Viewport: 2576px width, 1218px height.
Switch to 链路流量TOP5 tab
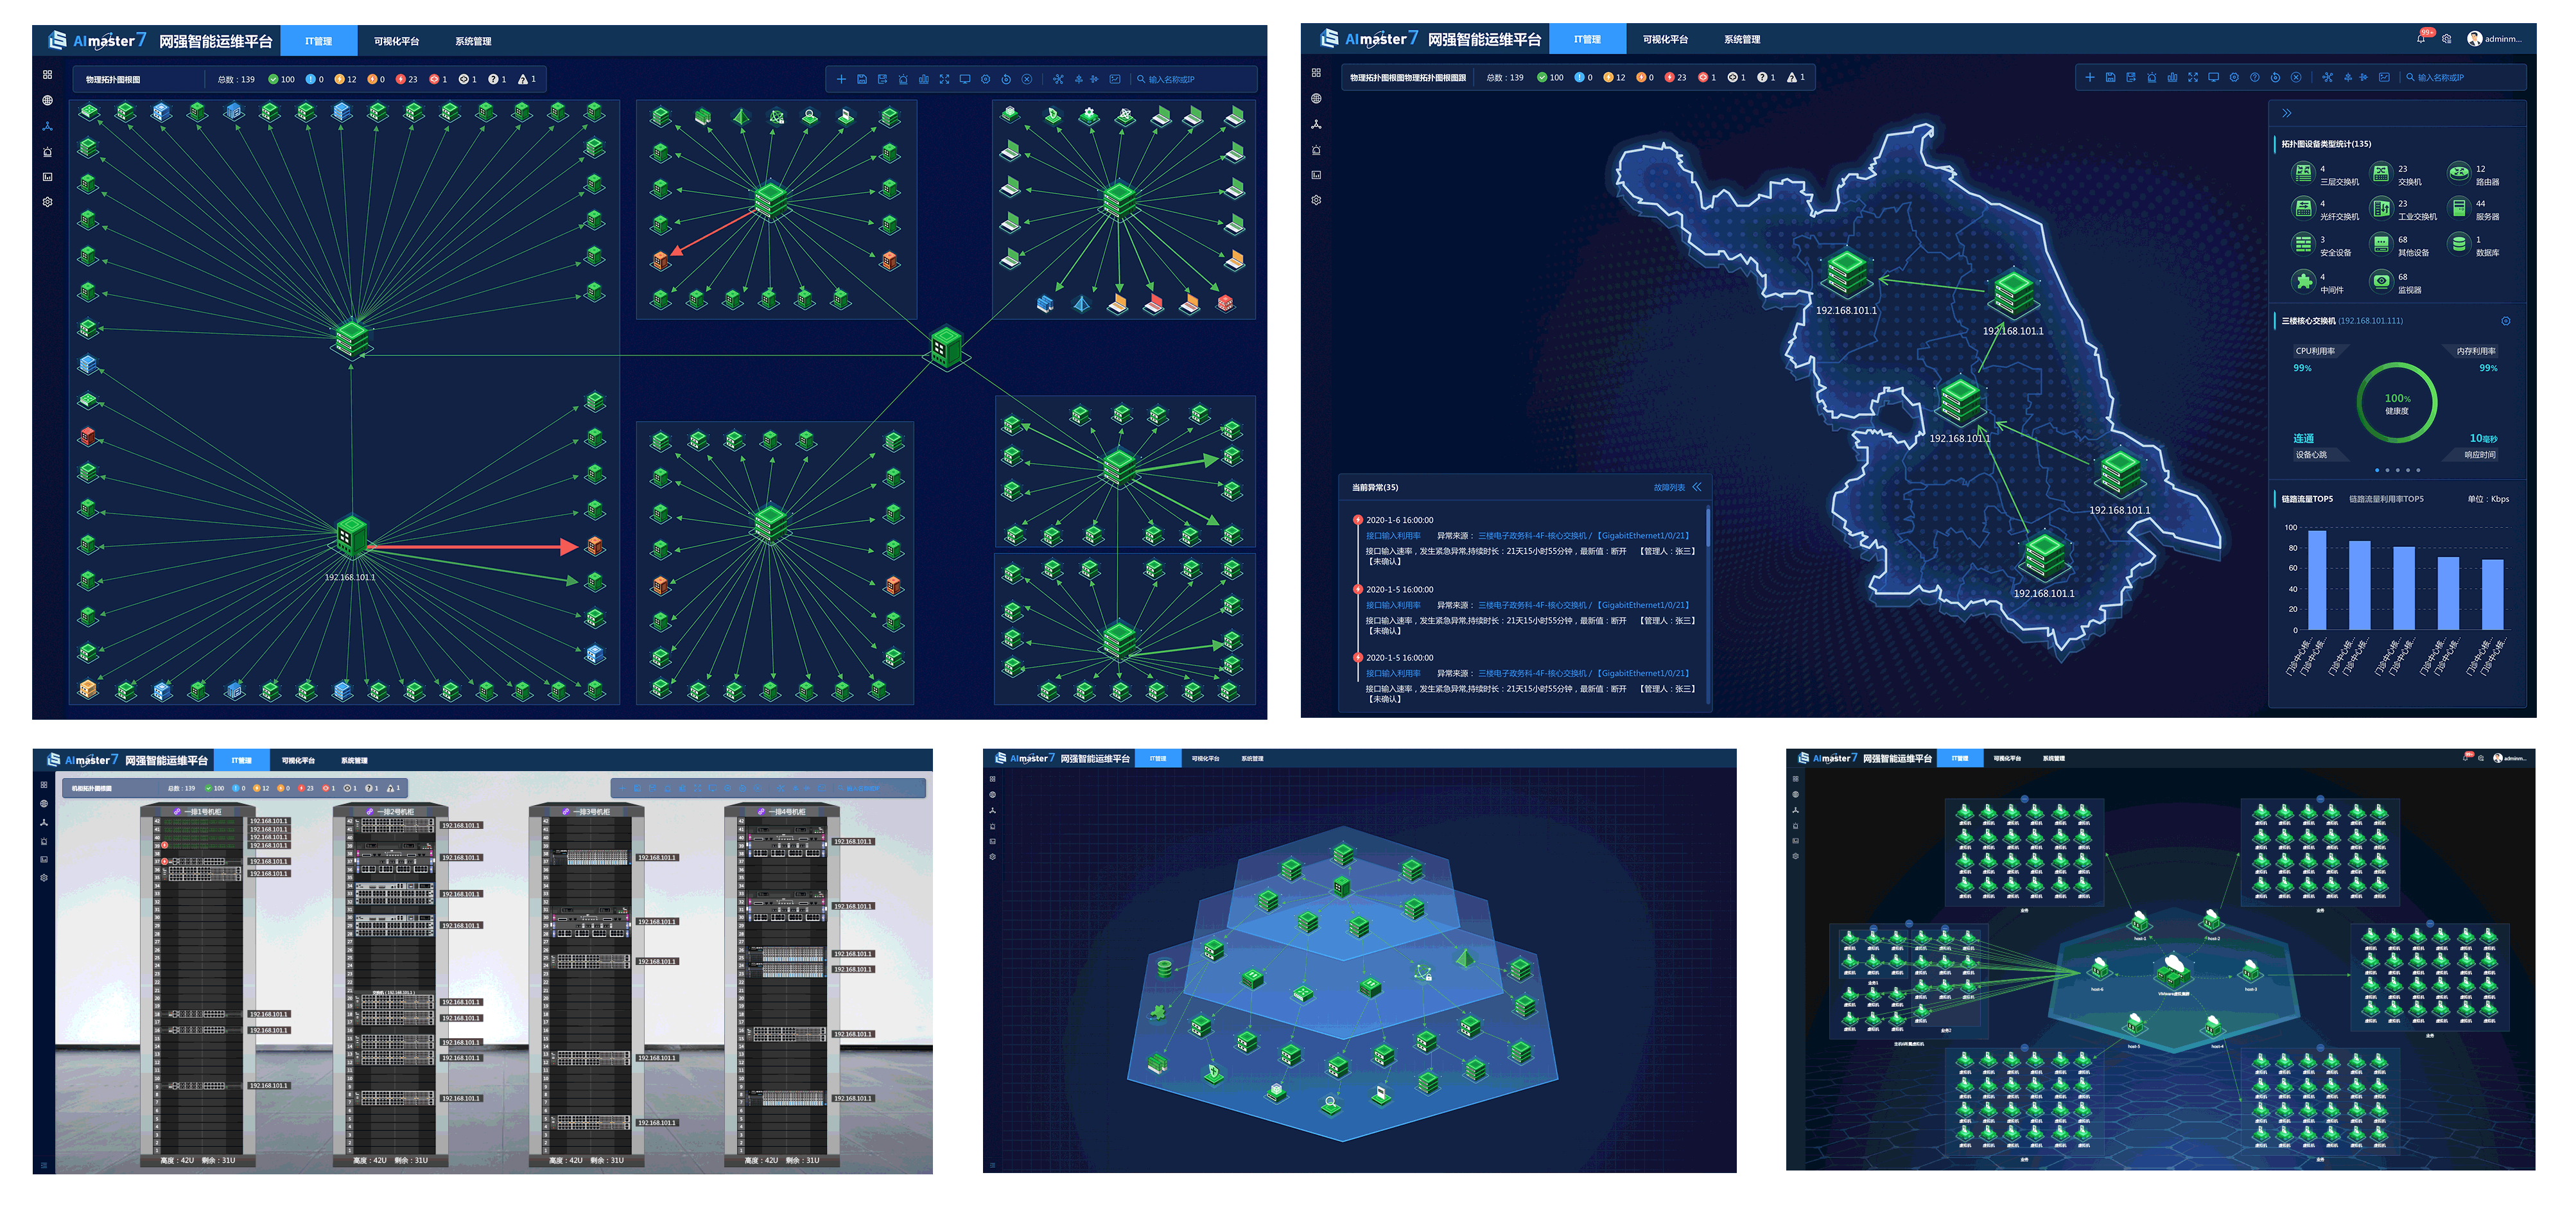2307,499
